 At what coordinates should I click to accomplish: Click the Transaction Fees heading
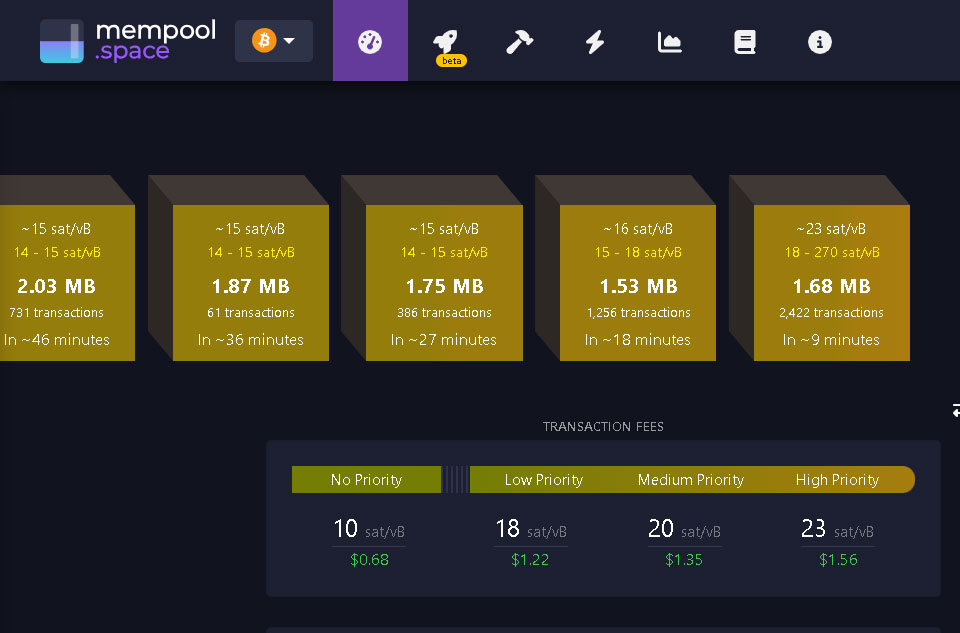click(603, 427)
